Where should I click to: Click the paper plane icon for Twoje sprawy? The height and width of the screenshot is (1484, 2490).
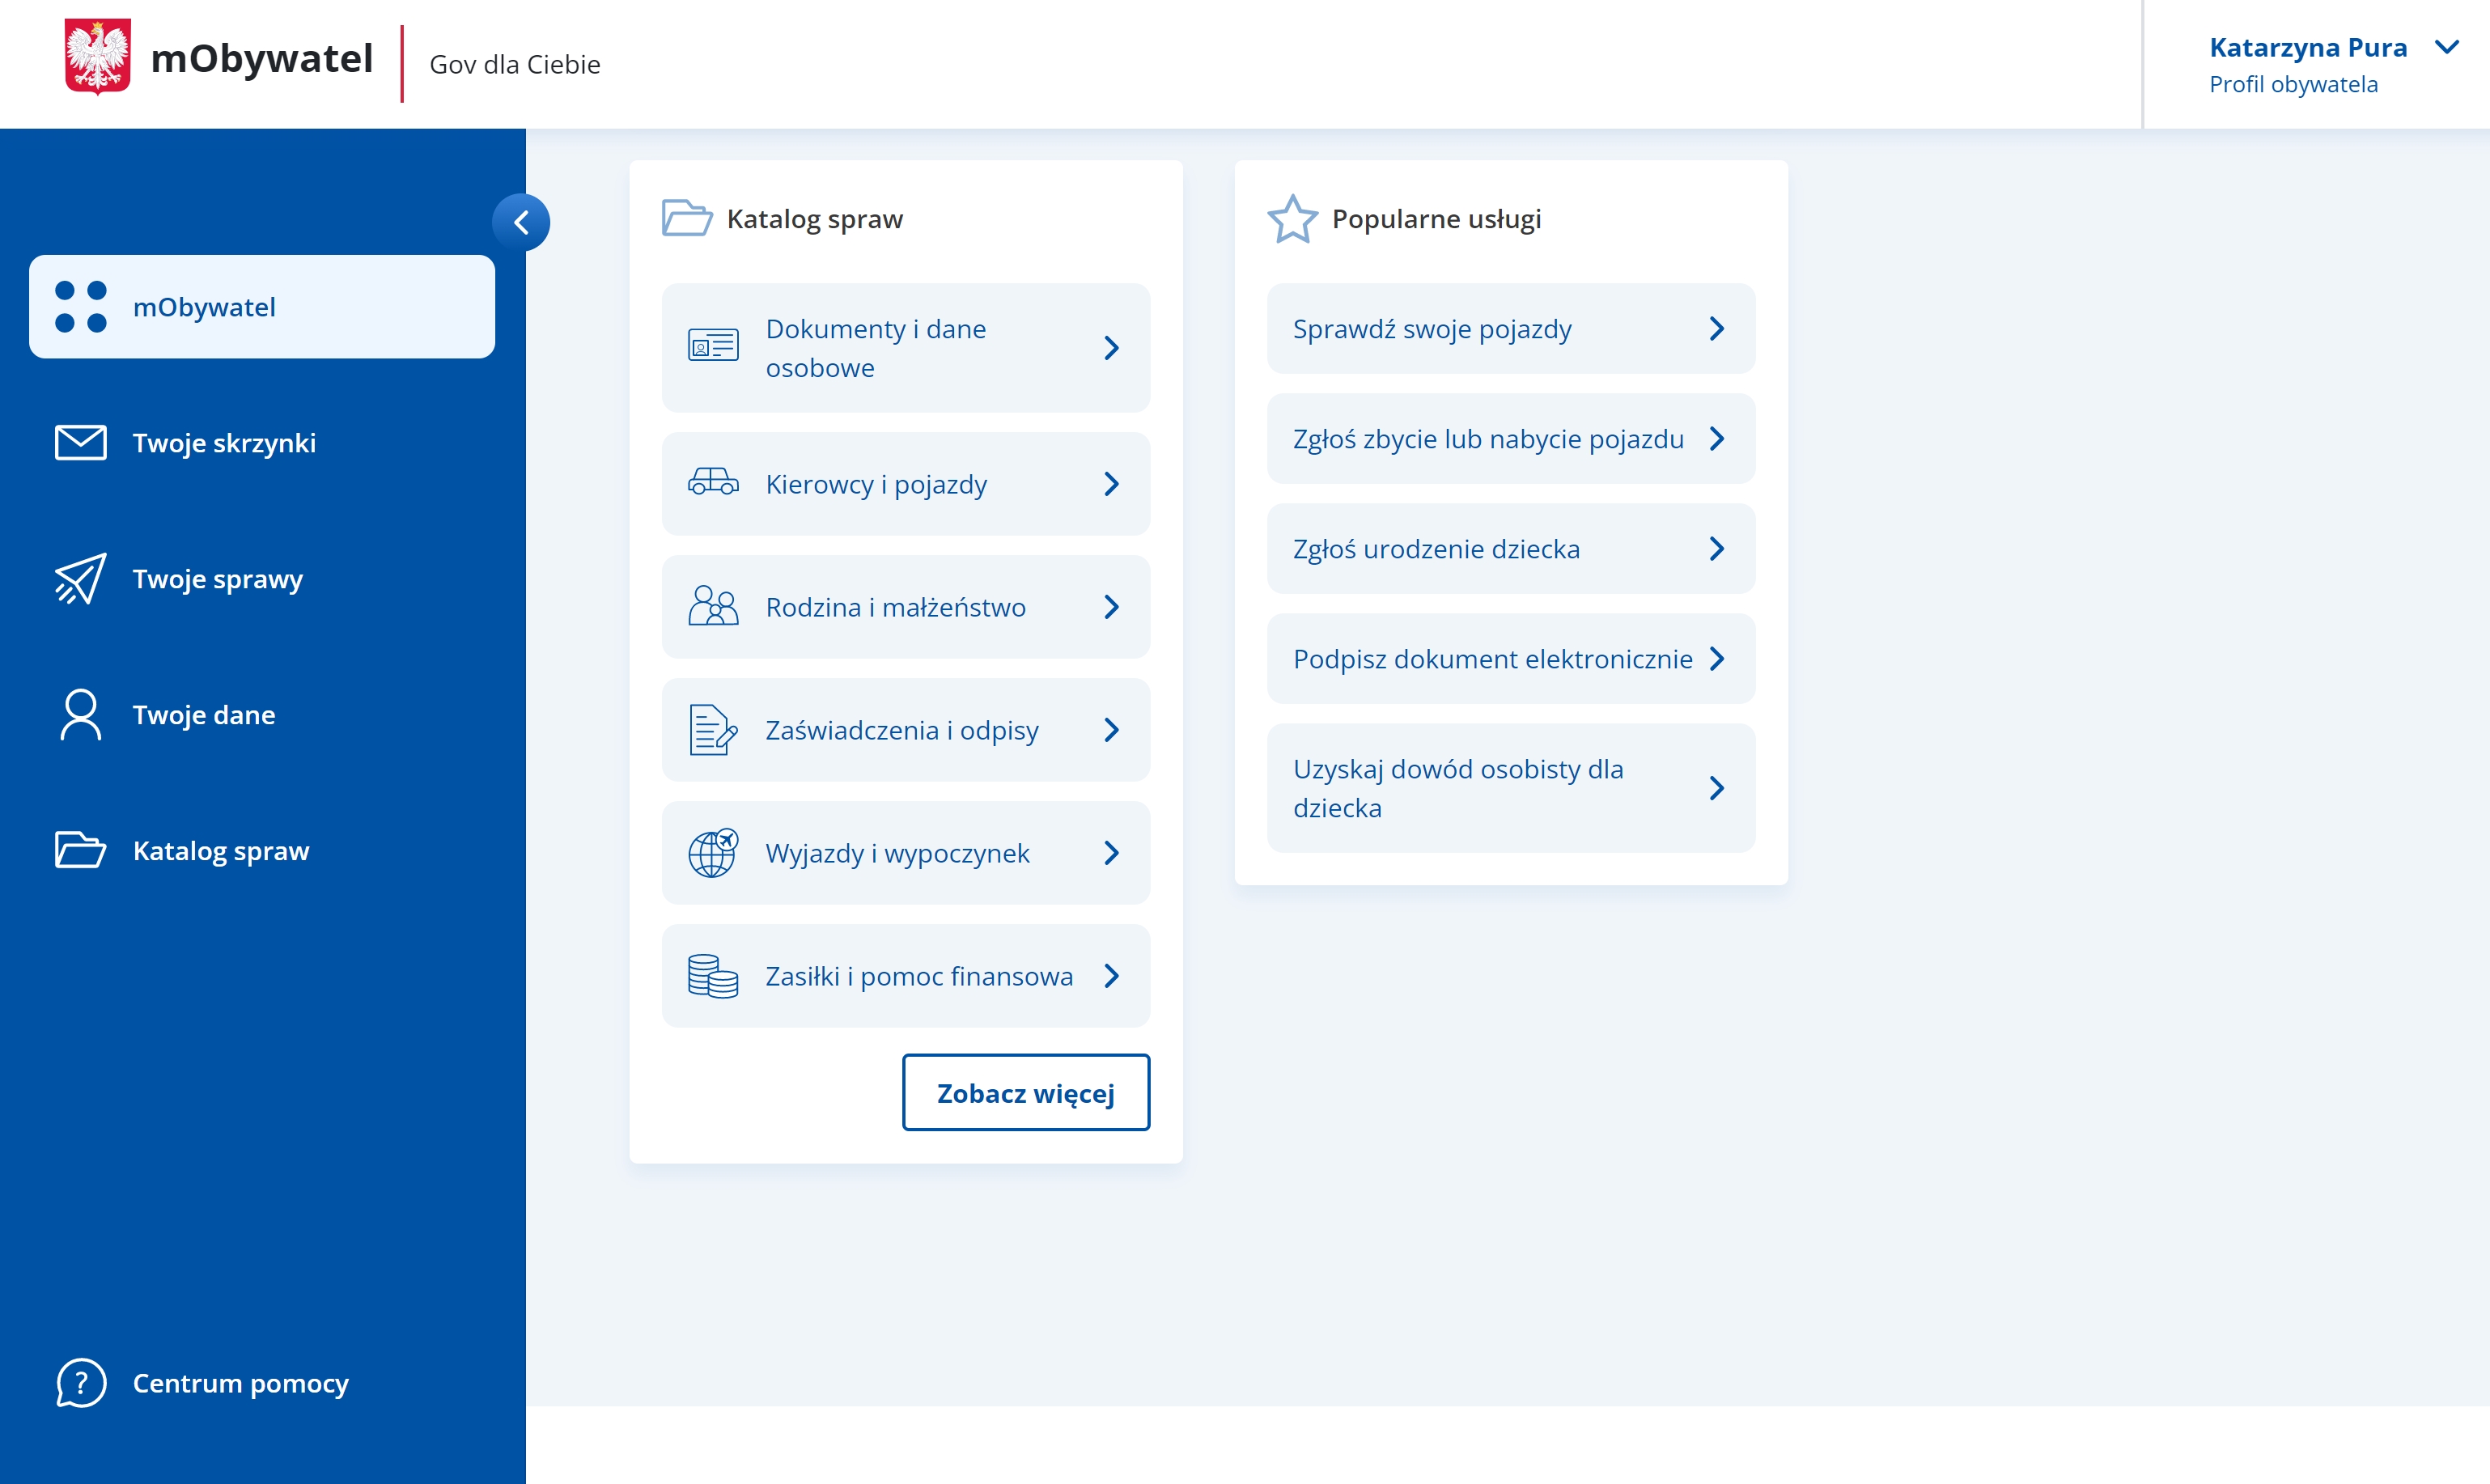click(x=81, y=578)
